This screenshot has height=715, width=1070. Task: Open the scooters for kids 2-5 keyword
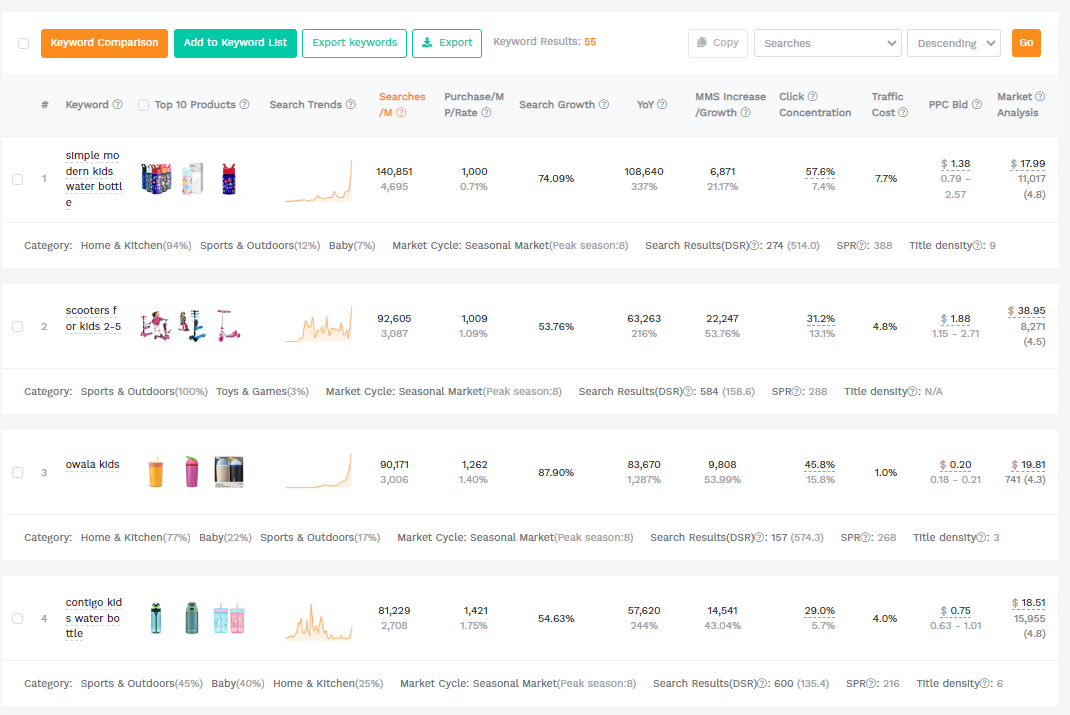point(93,319)
